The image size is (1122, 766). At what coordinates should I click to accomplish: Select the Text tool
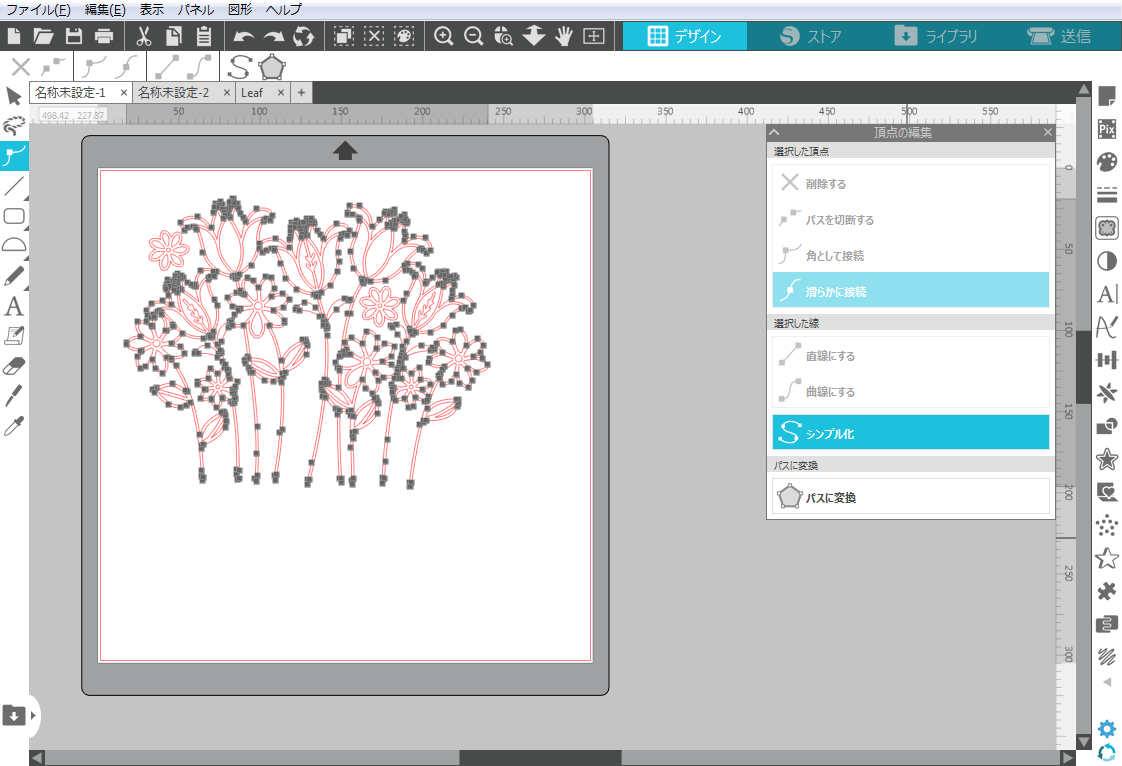point(14,306)
